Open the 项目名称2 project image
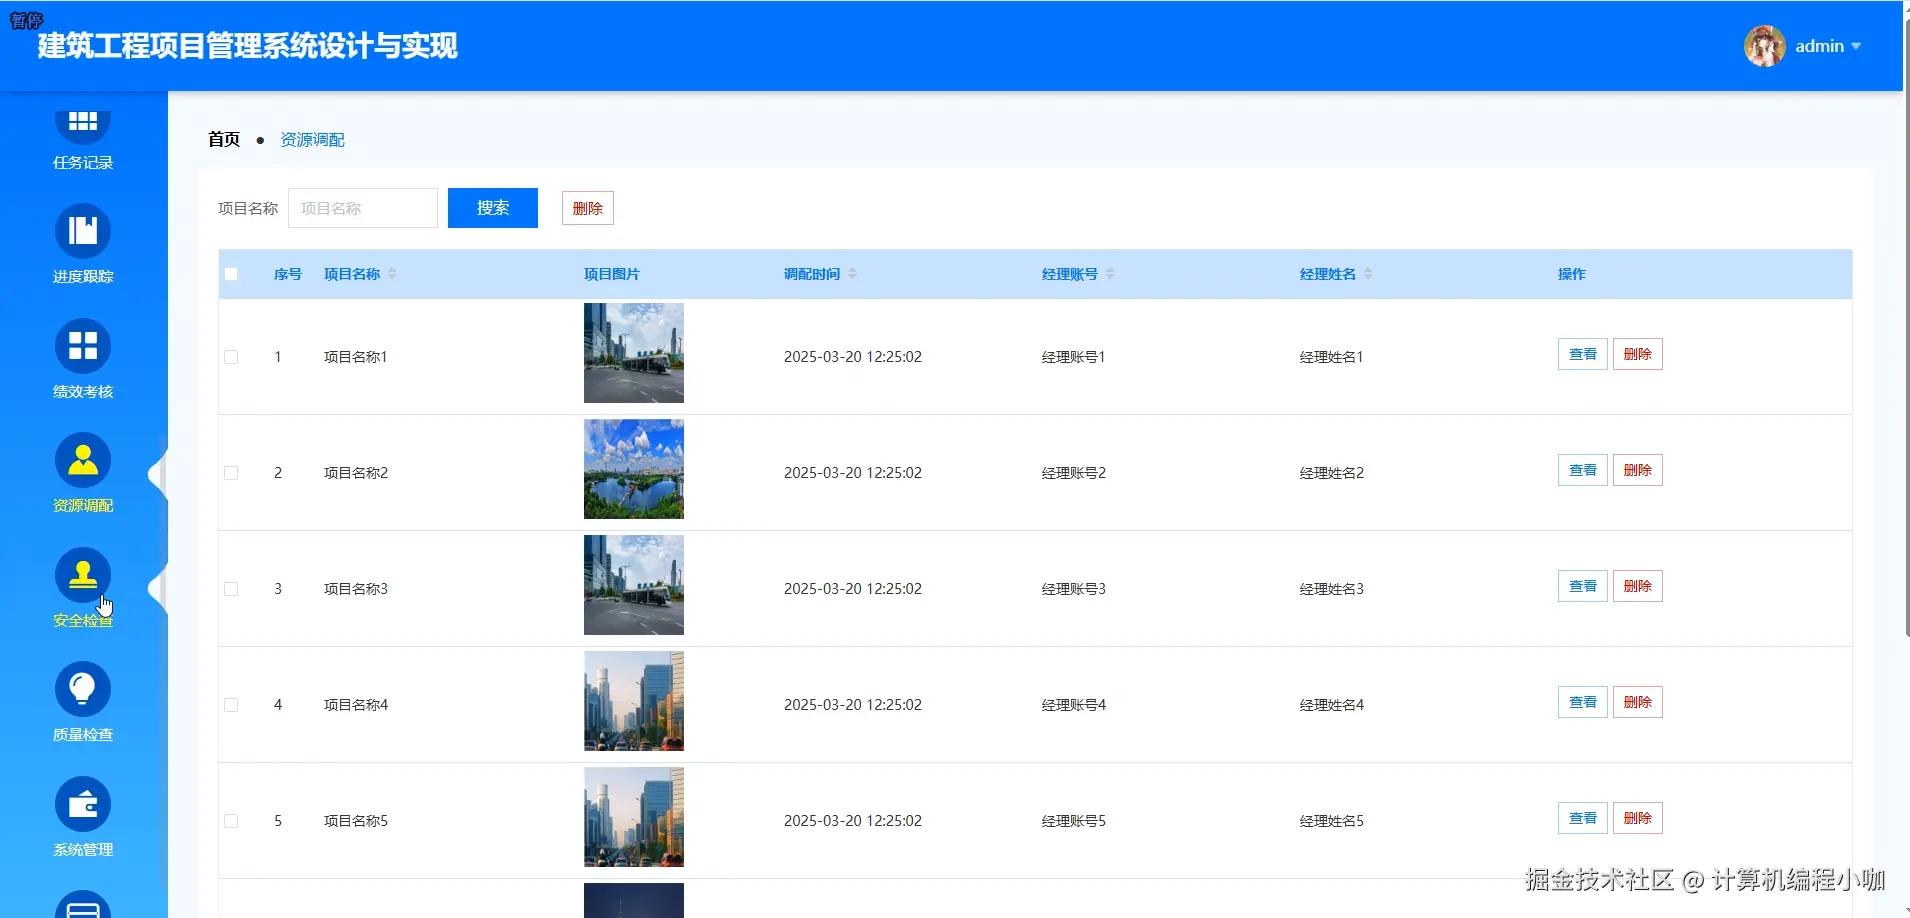 coord(634,469)
